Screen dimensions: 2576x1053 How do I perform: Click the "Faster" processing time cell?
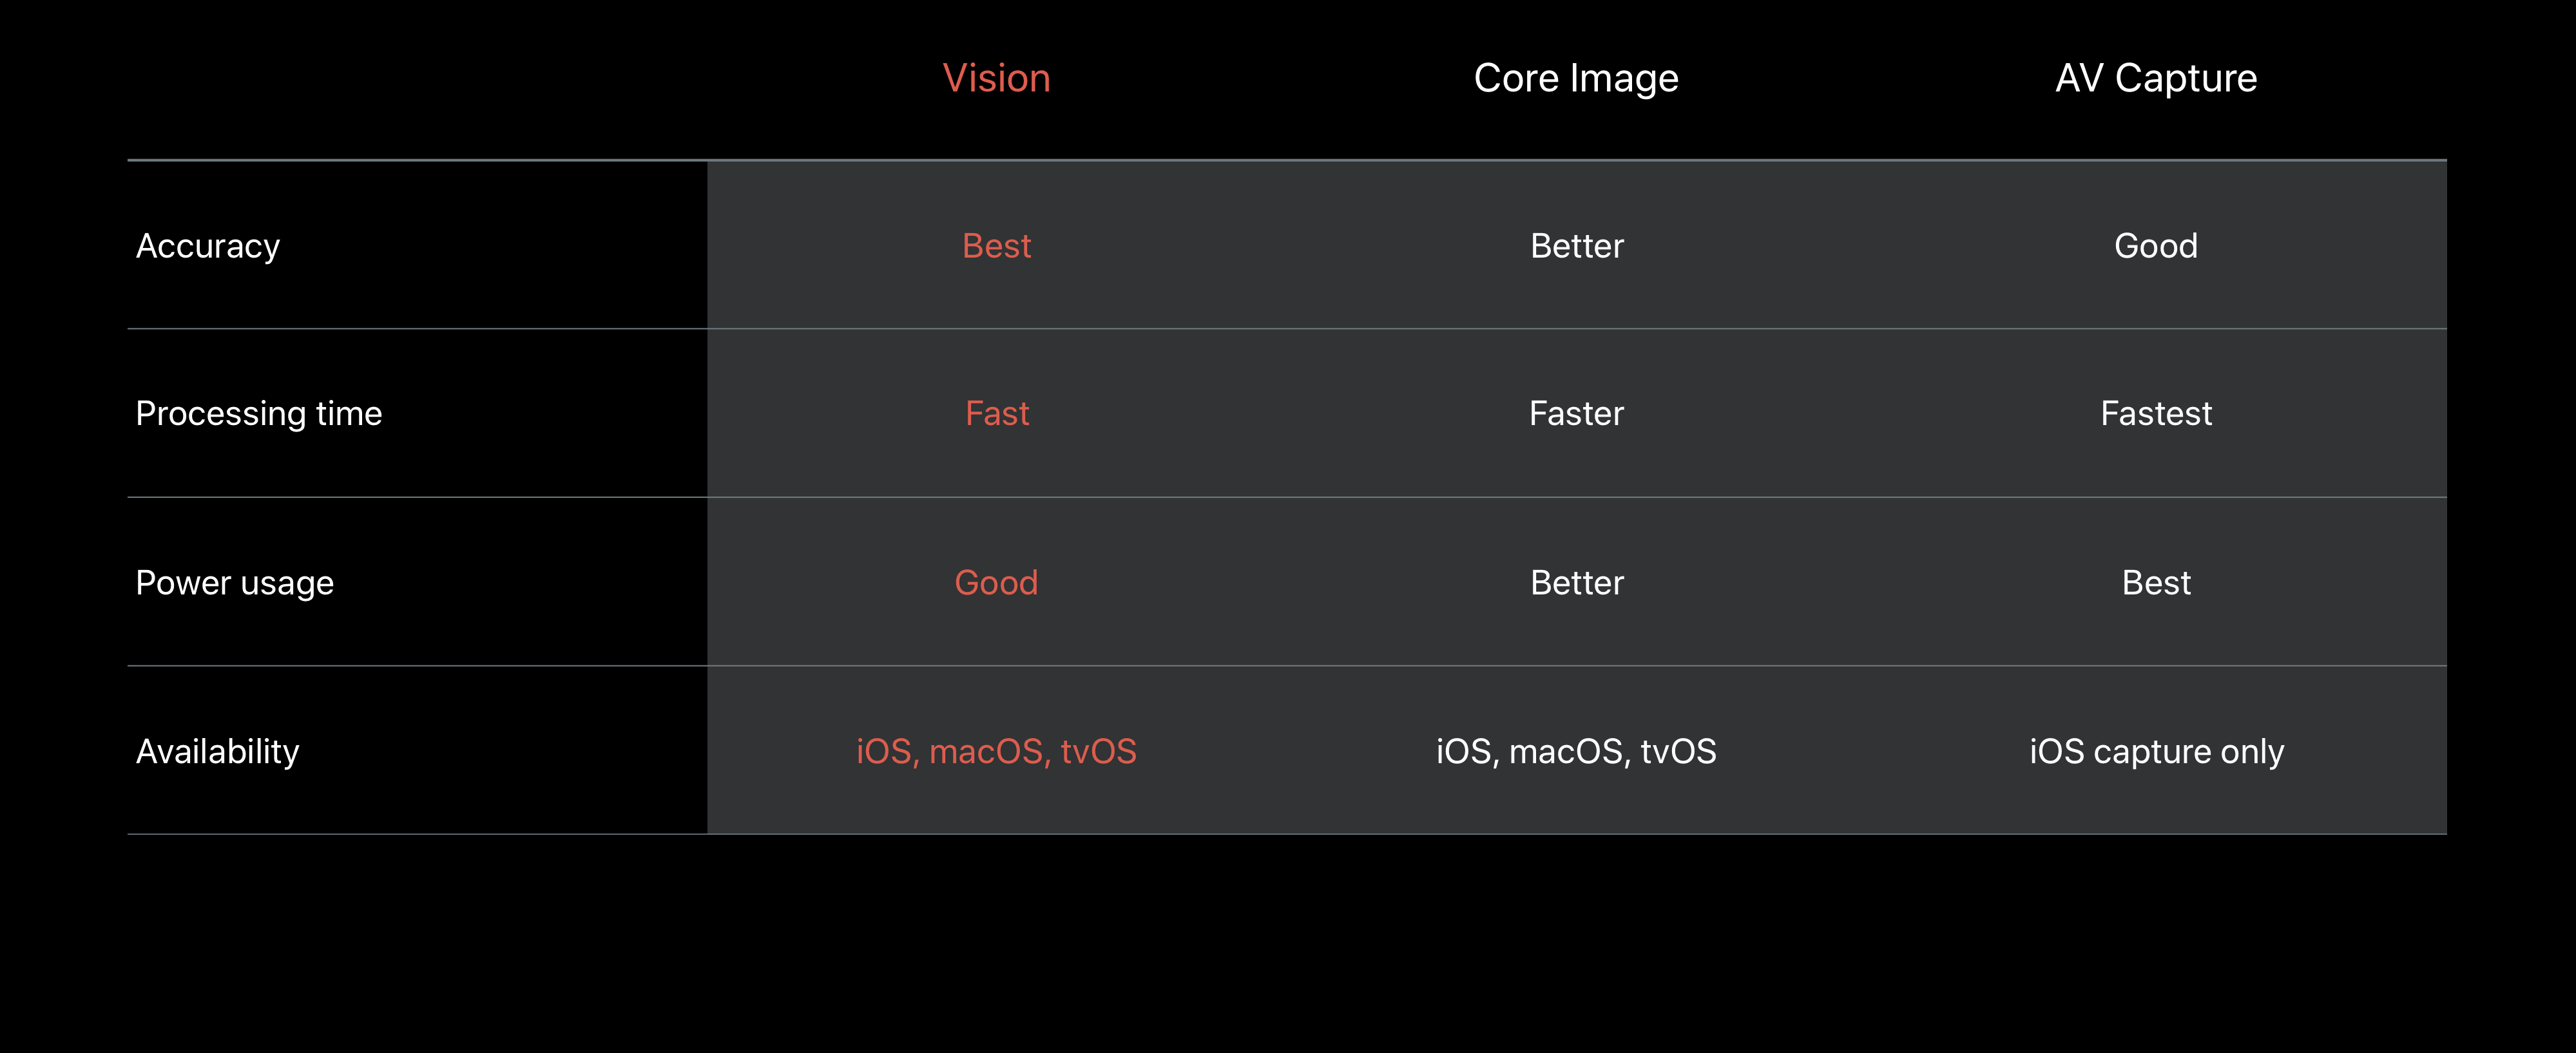click(1576, 414)
